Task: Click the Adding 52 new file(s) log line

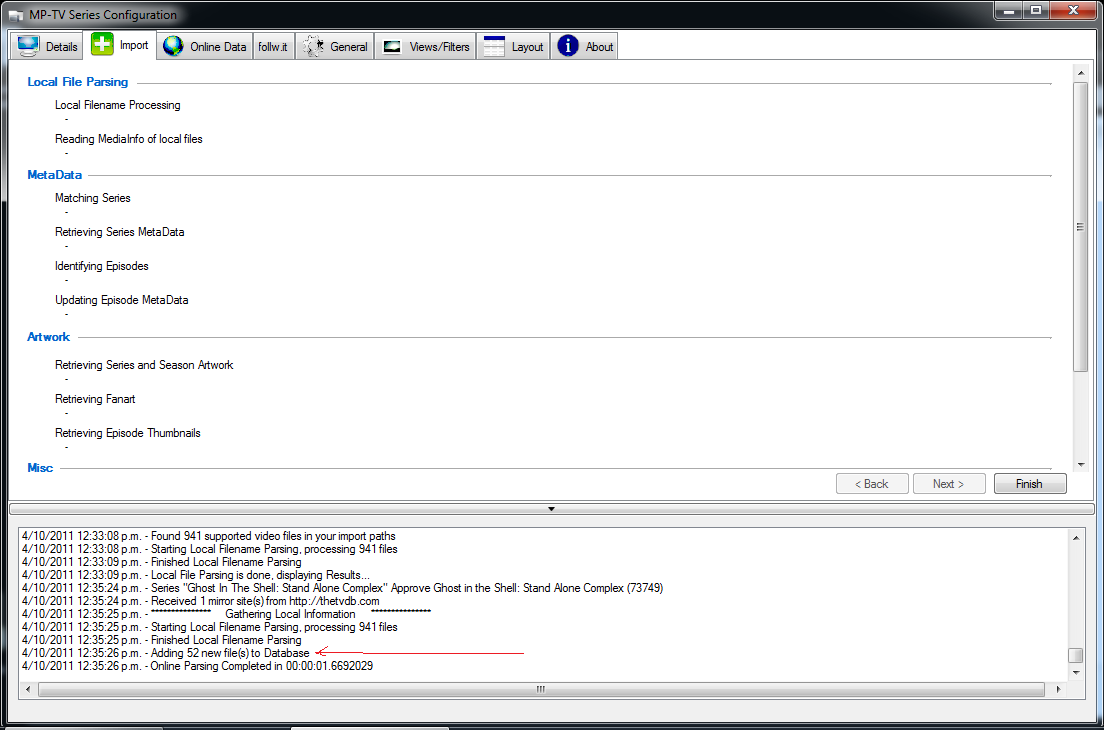Action: click(165, 653)
